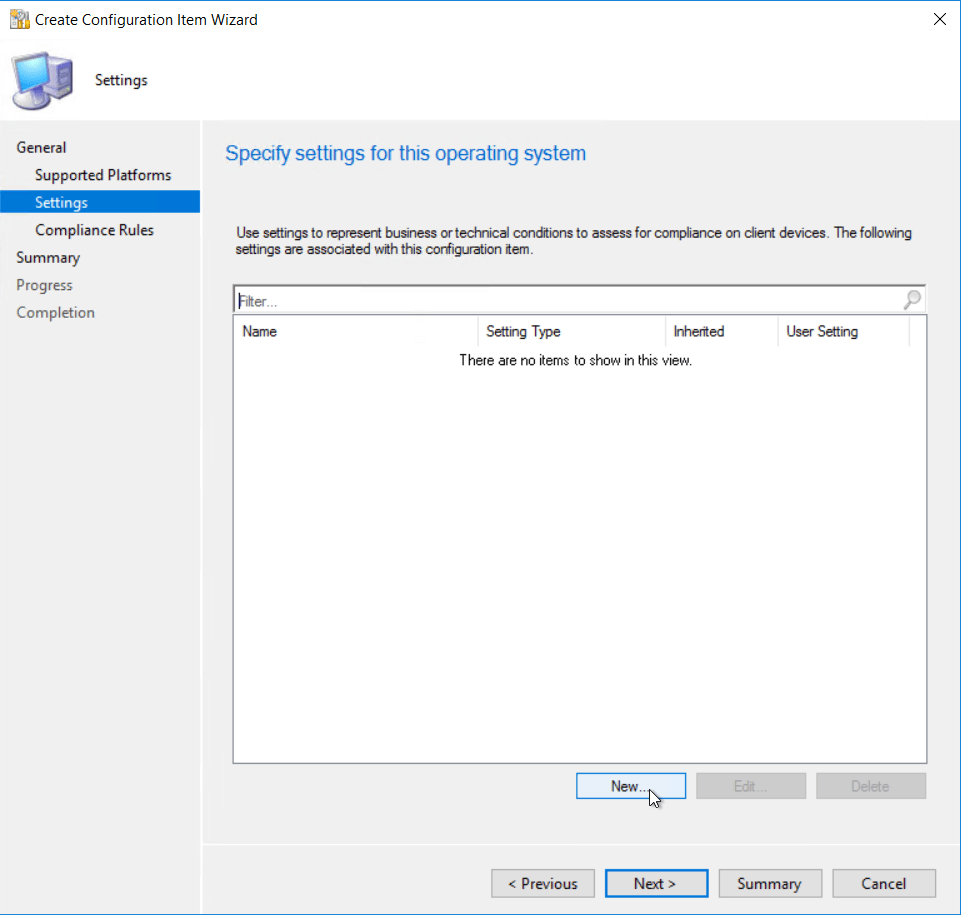Jump to the Summary step in the sidebar
Screen dimensions: 961x915
click(x=48, y=258)
